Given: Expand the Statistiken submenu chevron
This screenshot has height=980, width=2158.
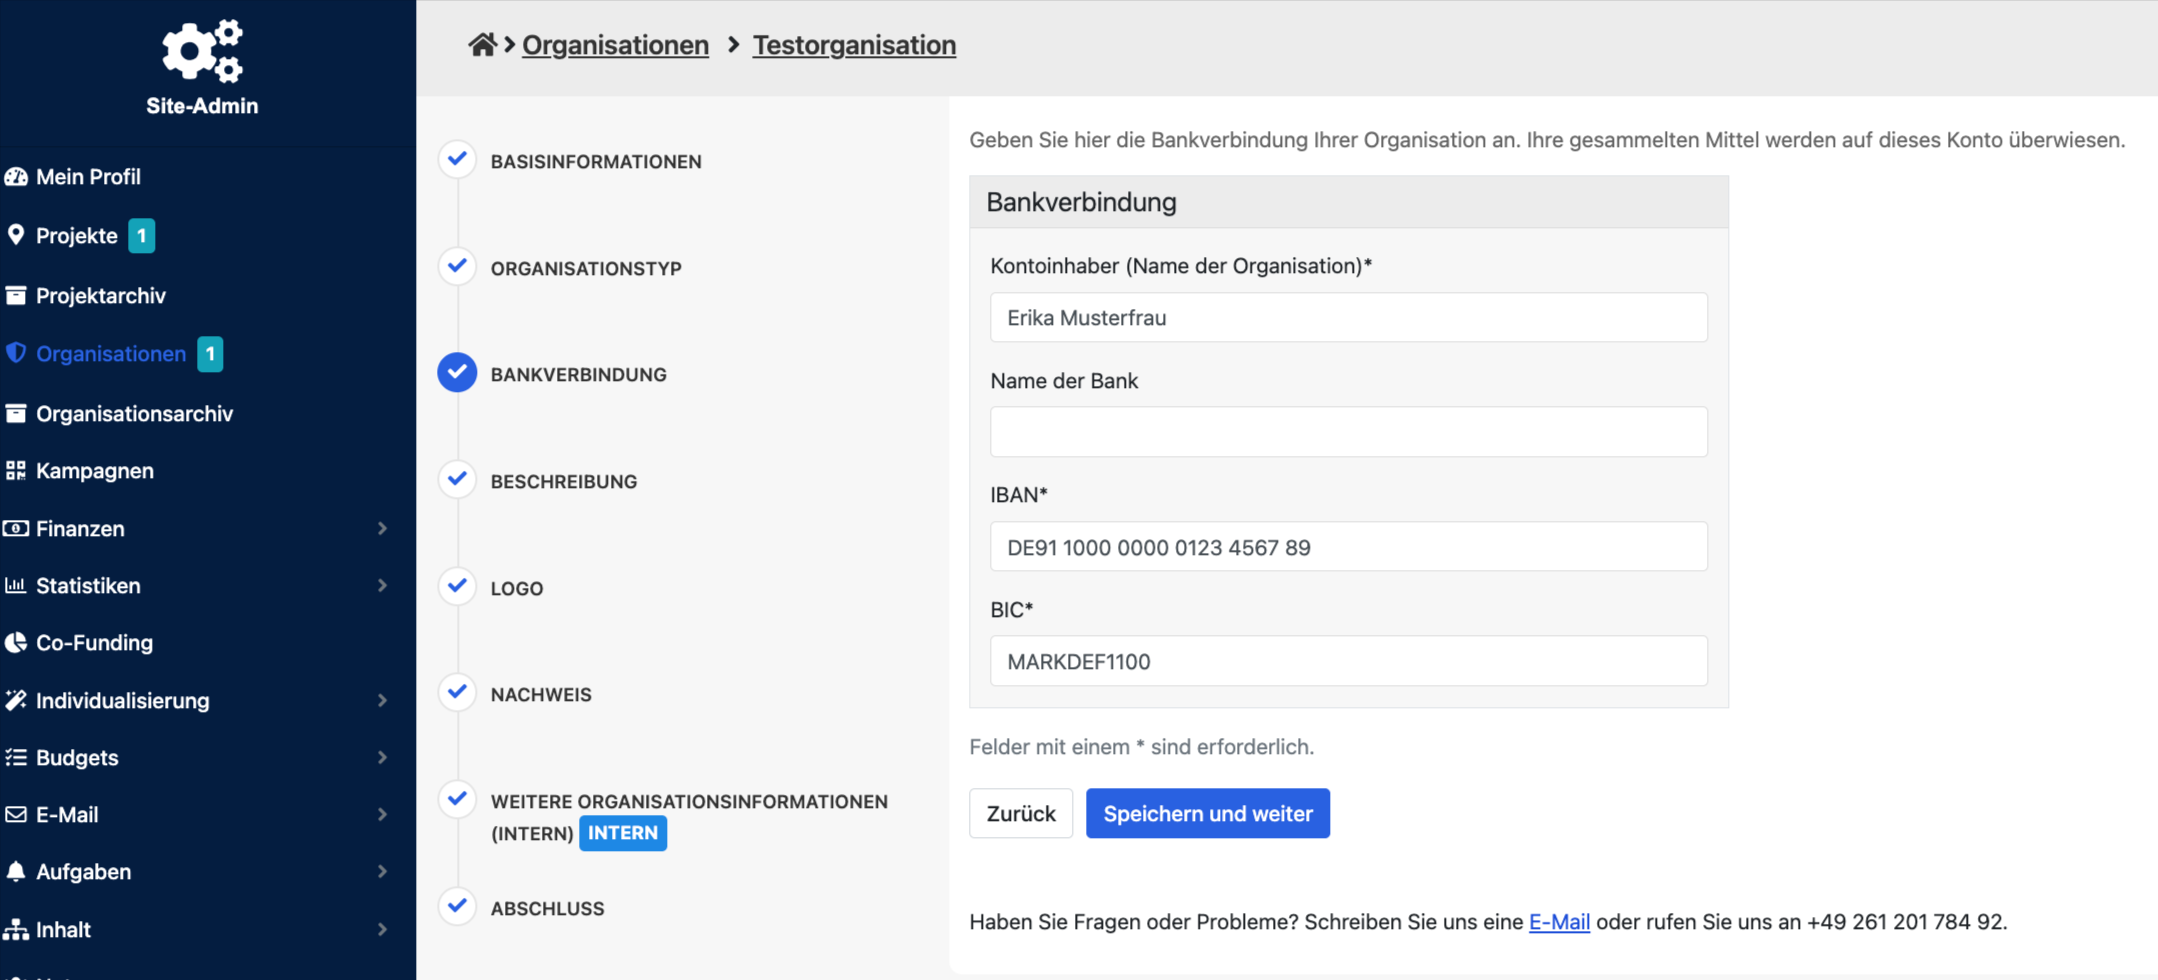Looking at the screenshot, I should (x=382, y=585).
